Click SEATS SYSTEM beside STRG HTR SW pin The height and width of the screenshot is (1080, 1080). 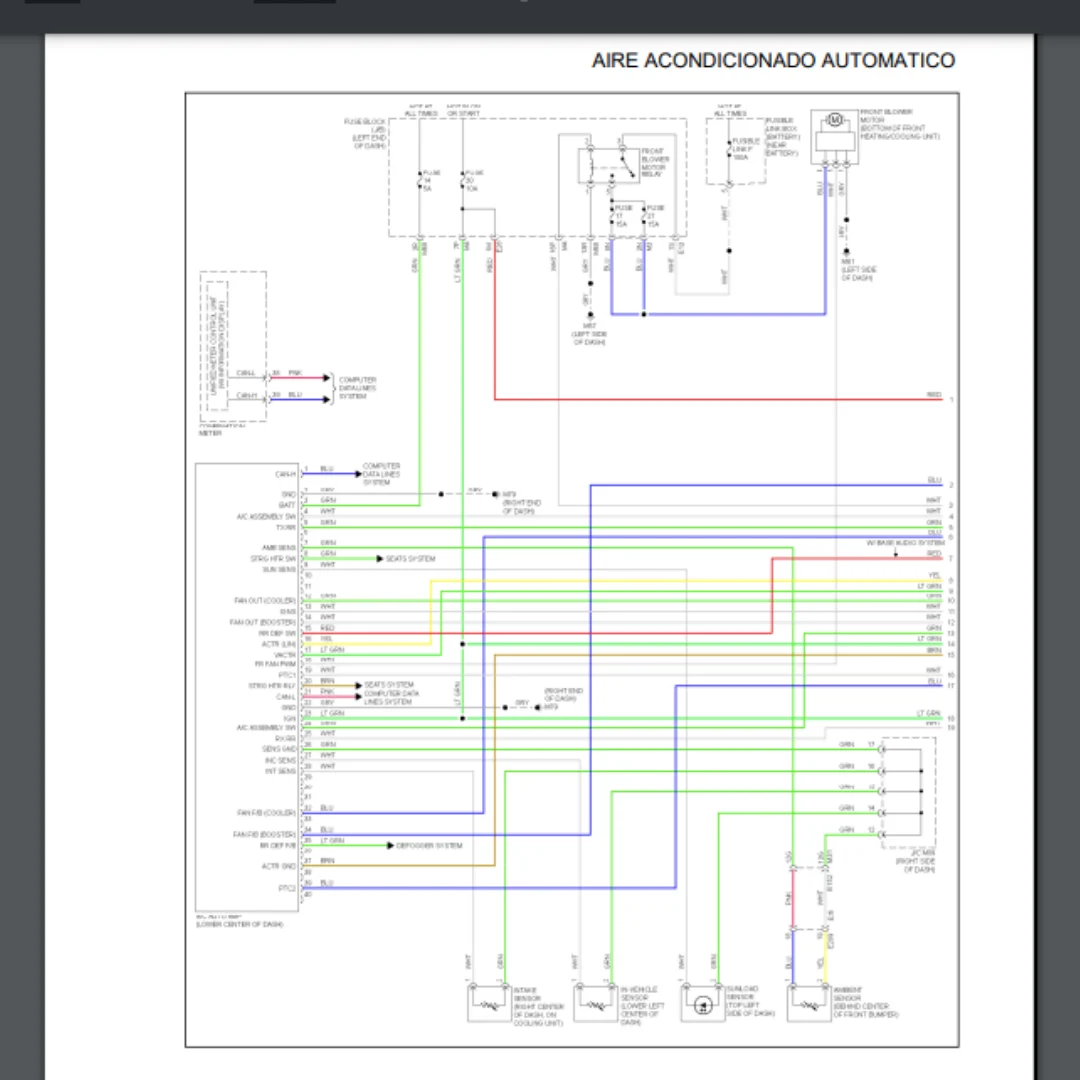click(x=411, y=559)
